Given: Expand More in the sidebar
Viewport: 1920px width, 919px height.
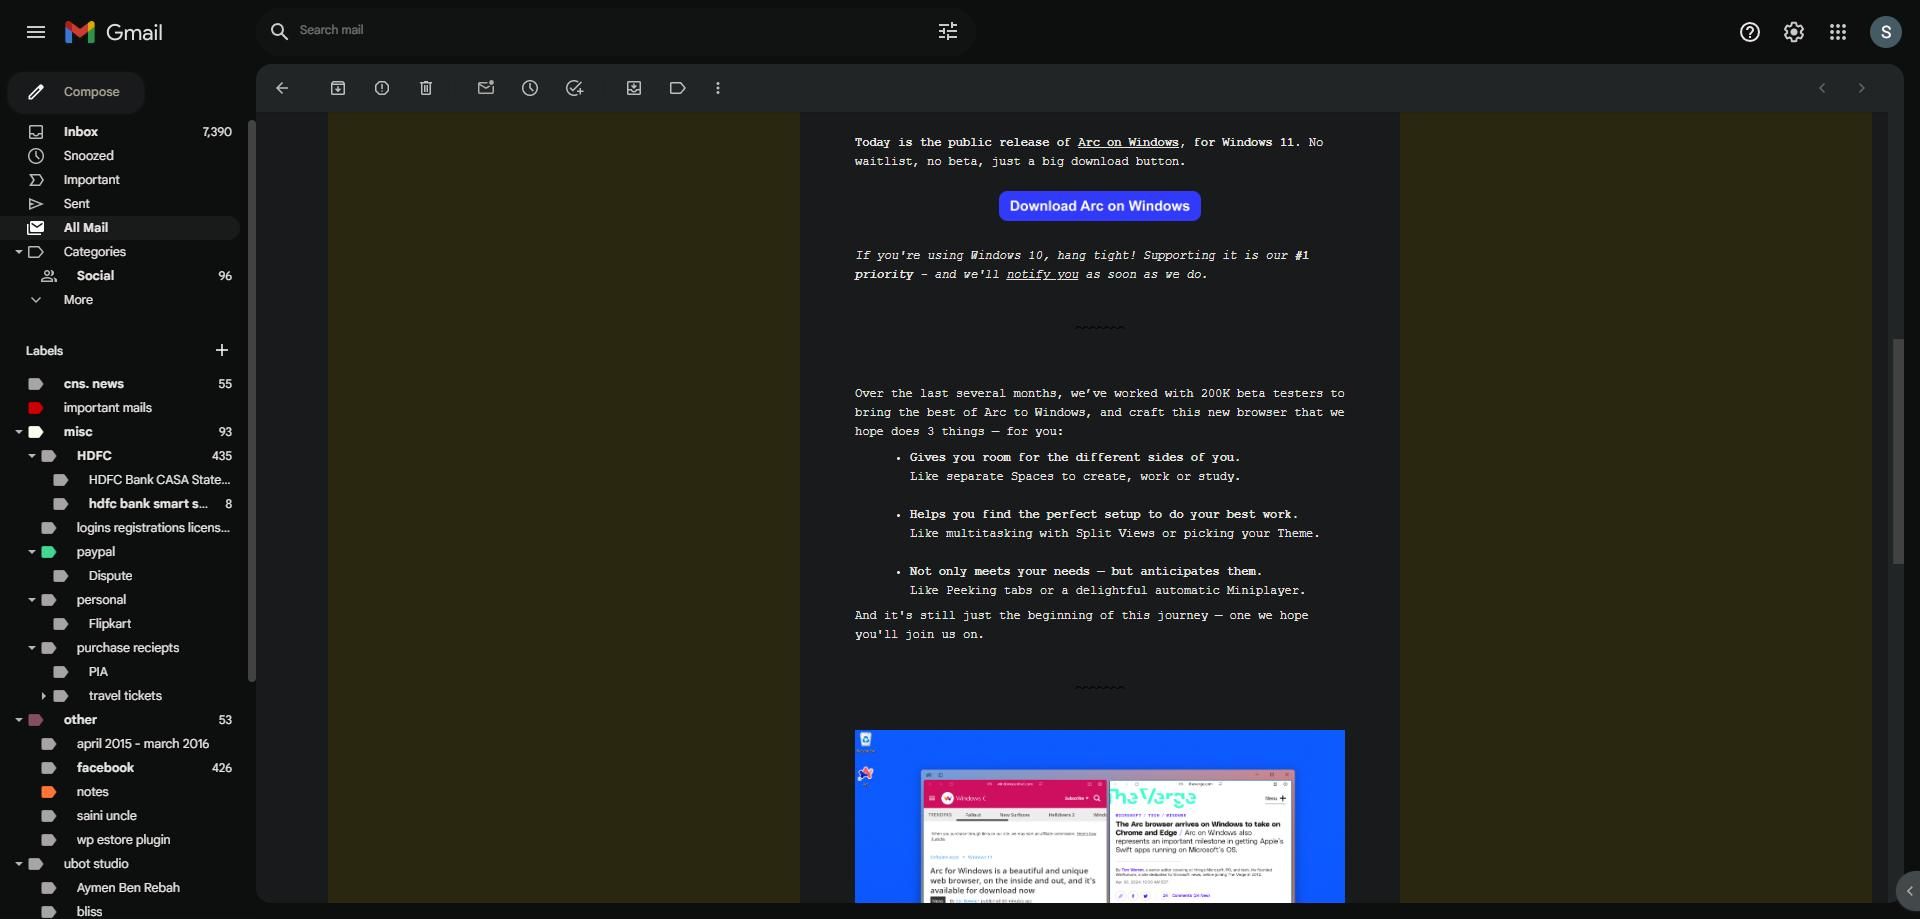Looking at the screenshot, I should pyautogui.click(x=77, y=300).
